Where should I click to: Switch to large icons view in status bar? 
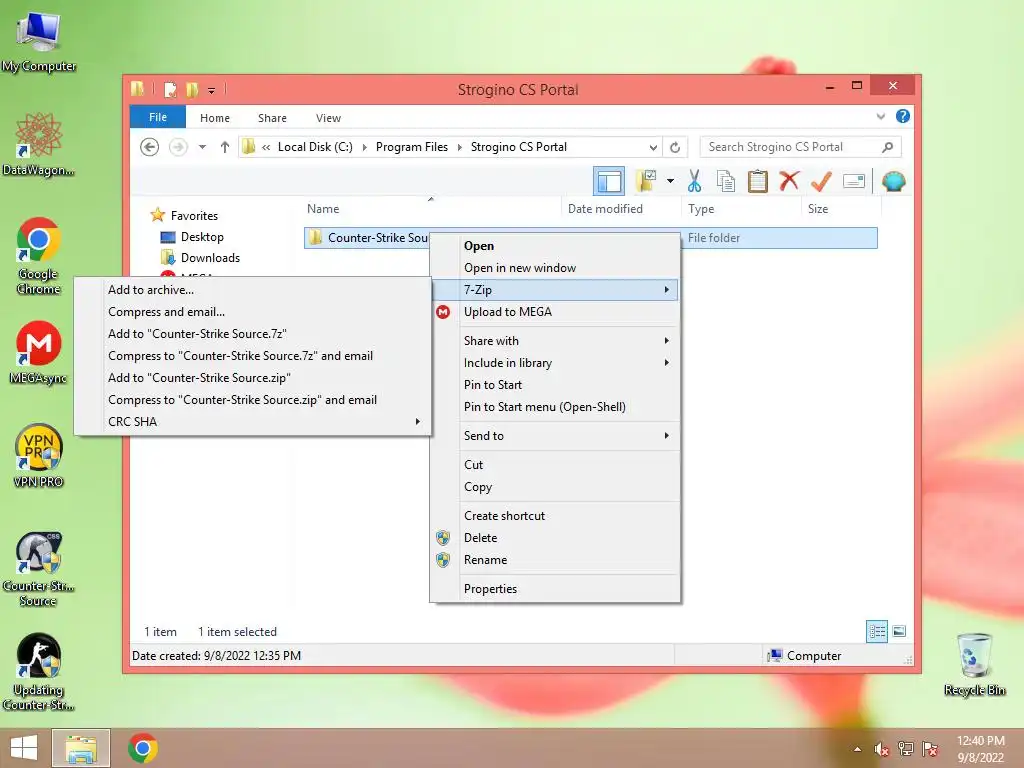(899, 631)
